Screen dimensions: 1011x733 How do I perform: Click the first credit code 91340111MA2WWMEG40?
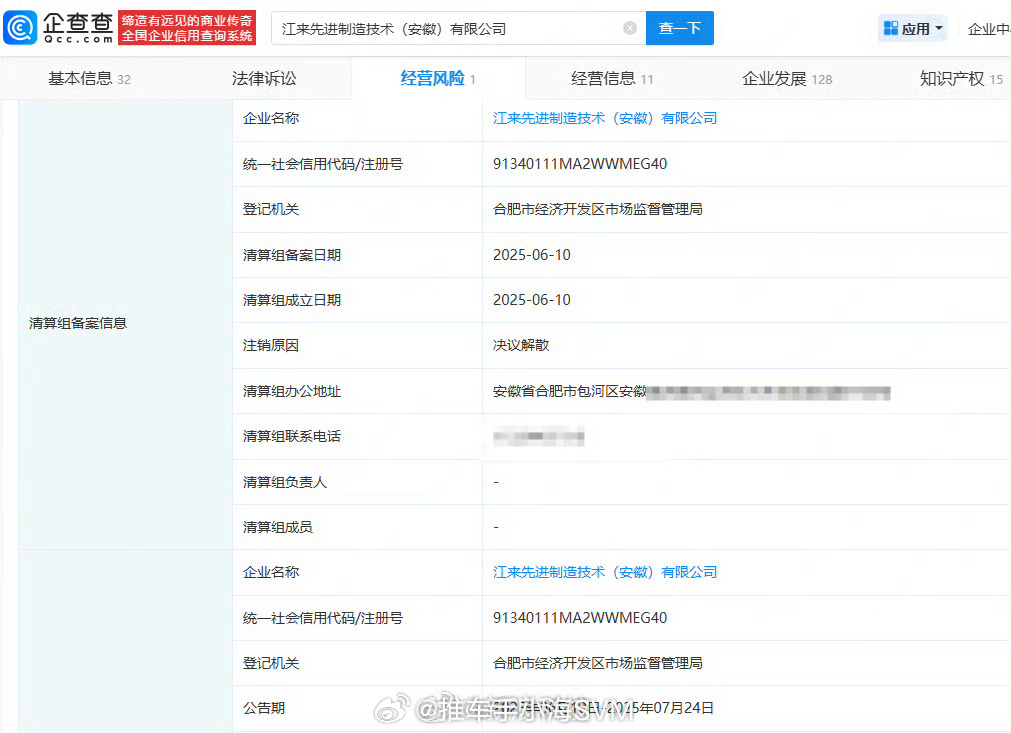click(580, 164)
